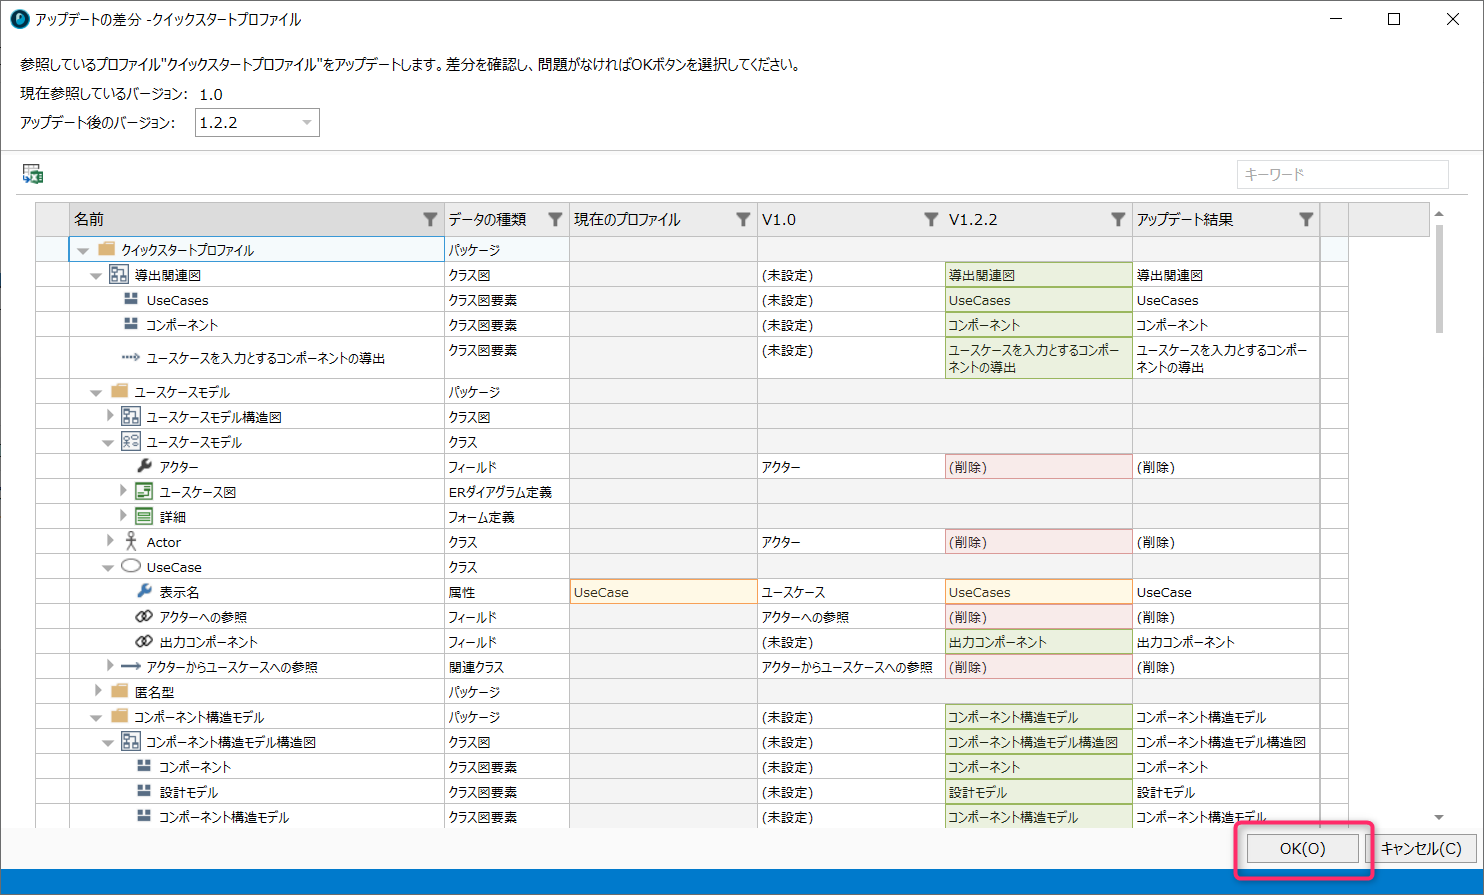
Task: Click the キャンセル(C) button
Action: (x=1420, y=848)
